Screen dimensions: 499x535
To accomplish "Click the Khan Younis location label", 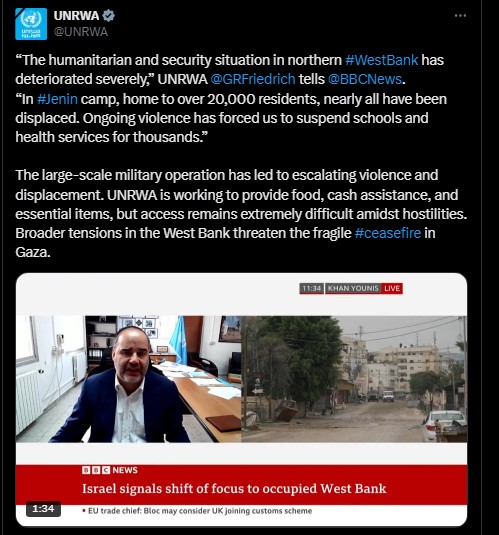I will [353, 289].
